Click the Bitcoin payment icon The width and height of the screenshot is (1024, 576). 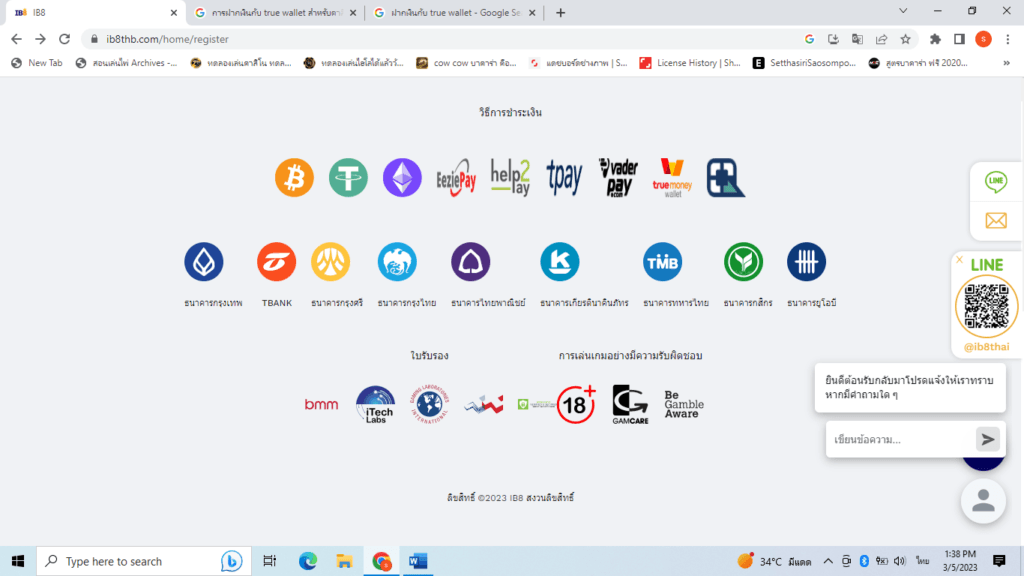(295, 178)
